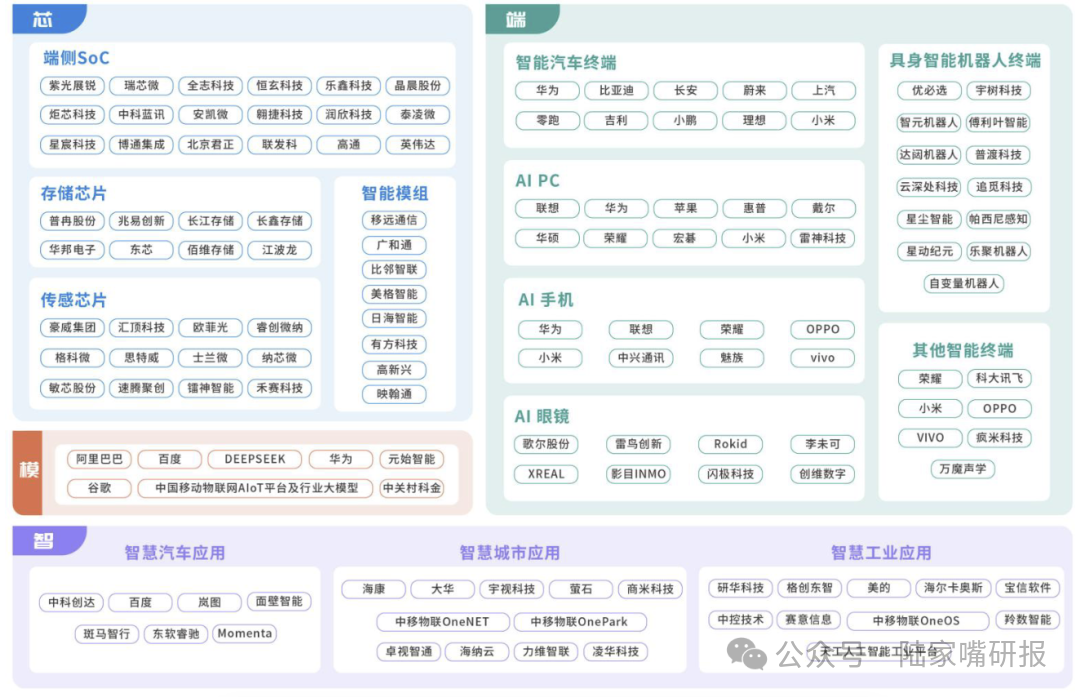Choose the Rokid tag under AI 眼镜
1080x697 pixels.
tap(730, 444)
